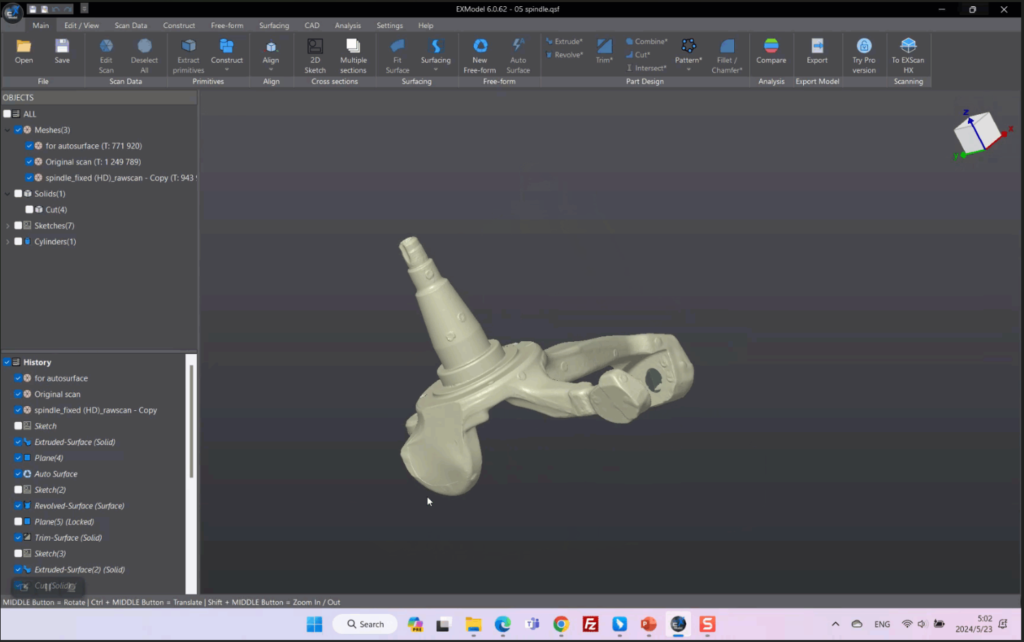Choose the Multiple sections tool
This screenshot has width=1024, height=642.
click(x=353, y=47)
